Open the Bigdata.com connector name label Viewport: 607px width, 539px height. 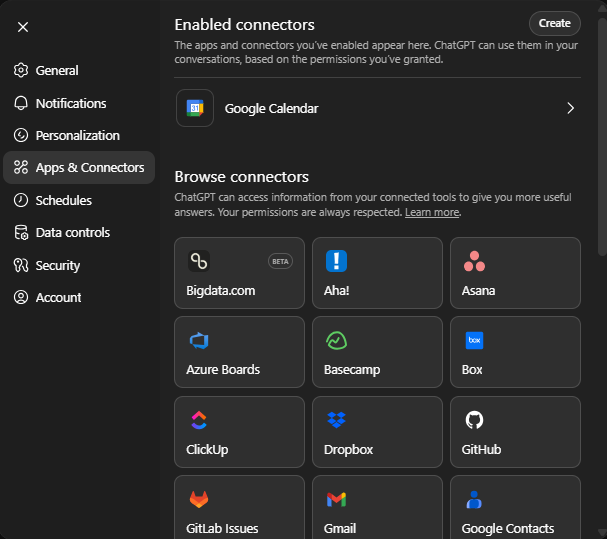pyautogui.click(x=221, y=291)
